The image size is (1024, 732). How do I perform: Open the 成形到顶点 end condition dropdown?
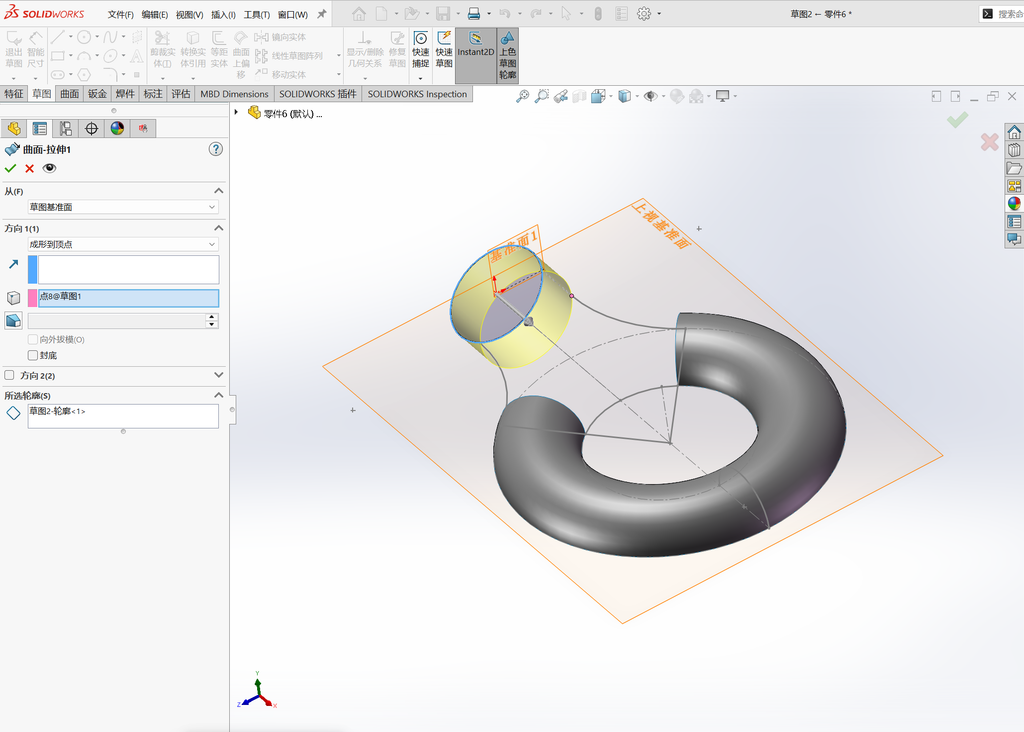pyautogui.click(x=123, y=244)
